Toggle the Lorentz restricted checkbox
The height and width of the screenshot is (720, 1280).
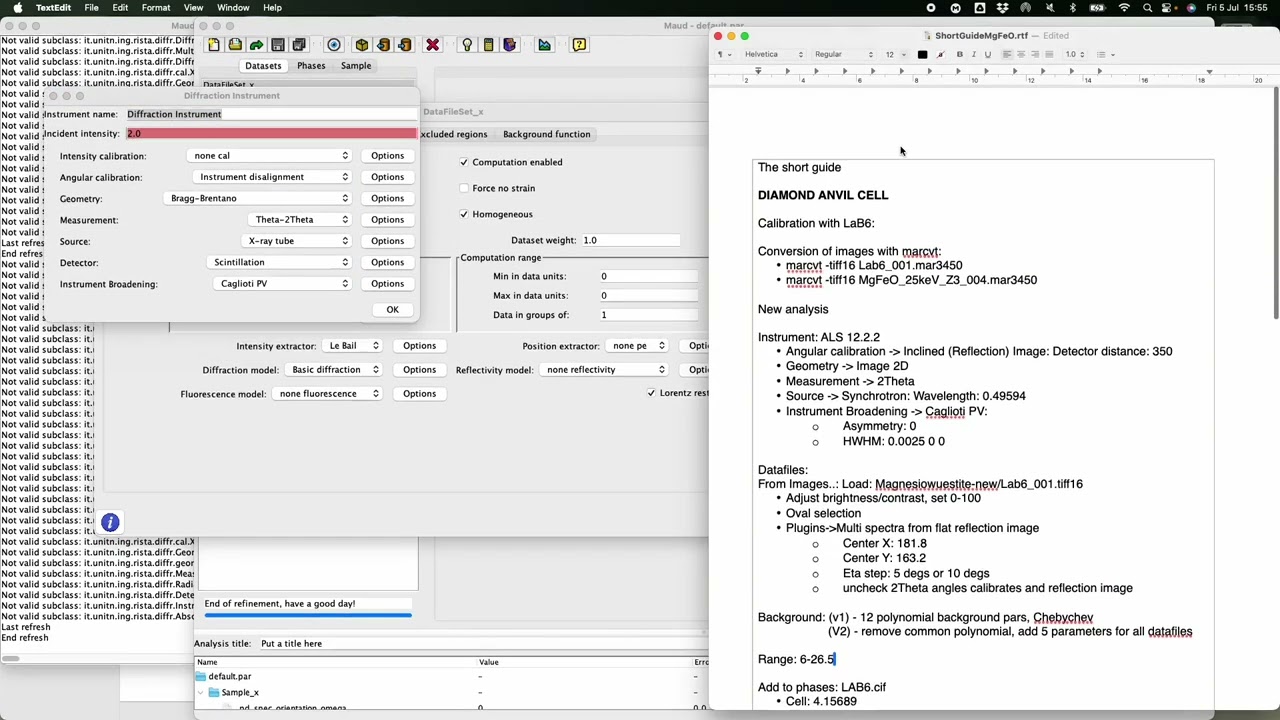tap(651, 393)
